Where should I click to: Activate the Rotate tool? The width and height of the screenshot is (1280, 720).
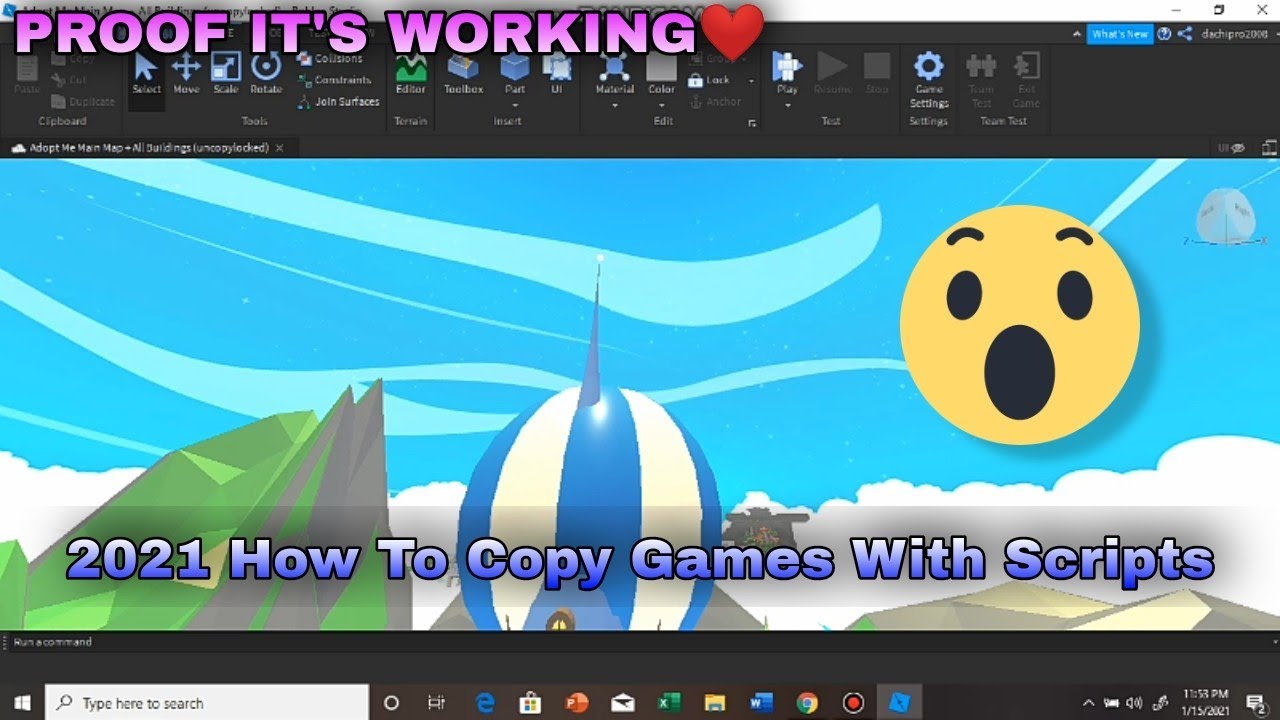(266, 73)
